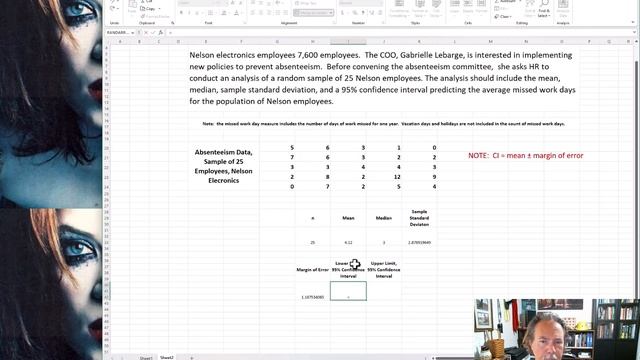Open the Format as Table menu

click(x=420, y=8)
